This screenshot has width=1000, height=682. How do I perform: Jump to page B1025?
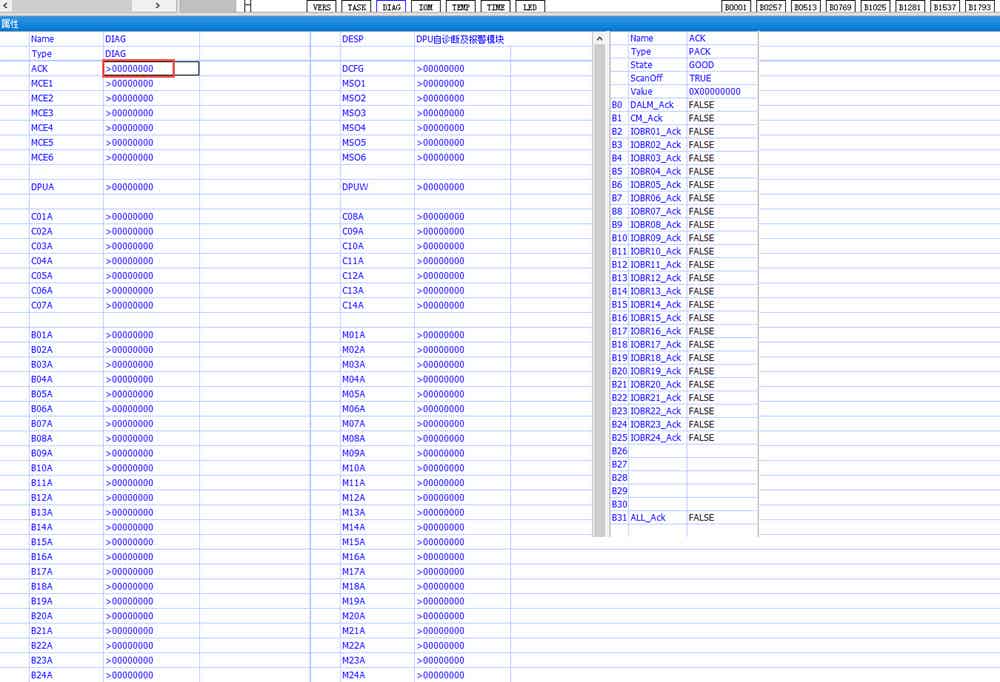coord(874,7)
